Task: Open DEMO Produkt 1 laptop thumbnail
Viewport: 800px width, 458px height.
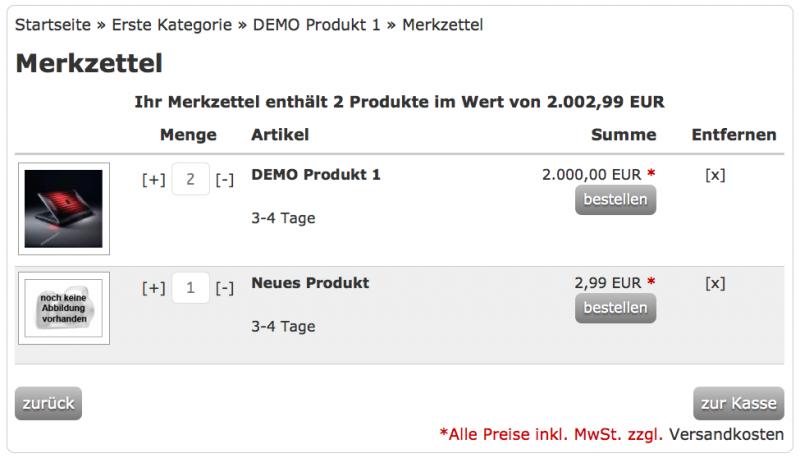Action: tap(64, 208)
